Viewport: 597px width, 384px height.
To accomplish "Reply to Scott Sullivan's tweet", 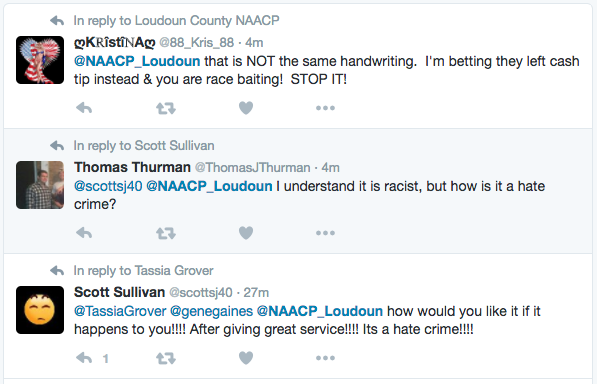I will pyautogui.click(x=84, y=358).
